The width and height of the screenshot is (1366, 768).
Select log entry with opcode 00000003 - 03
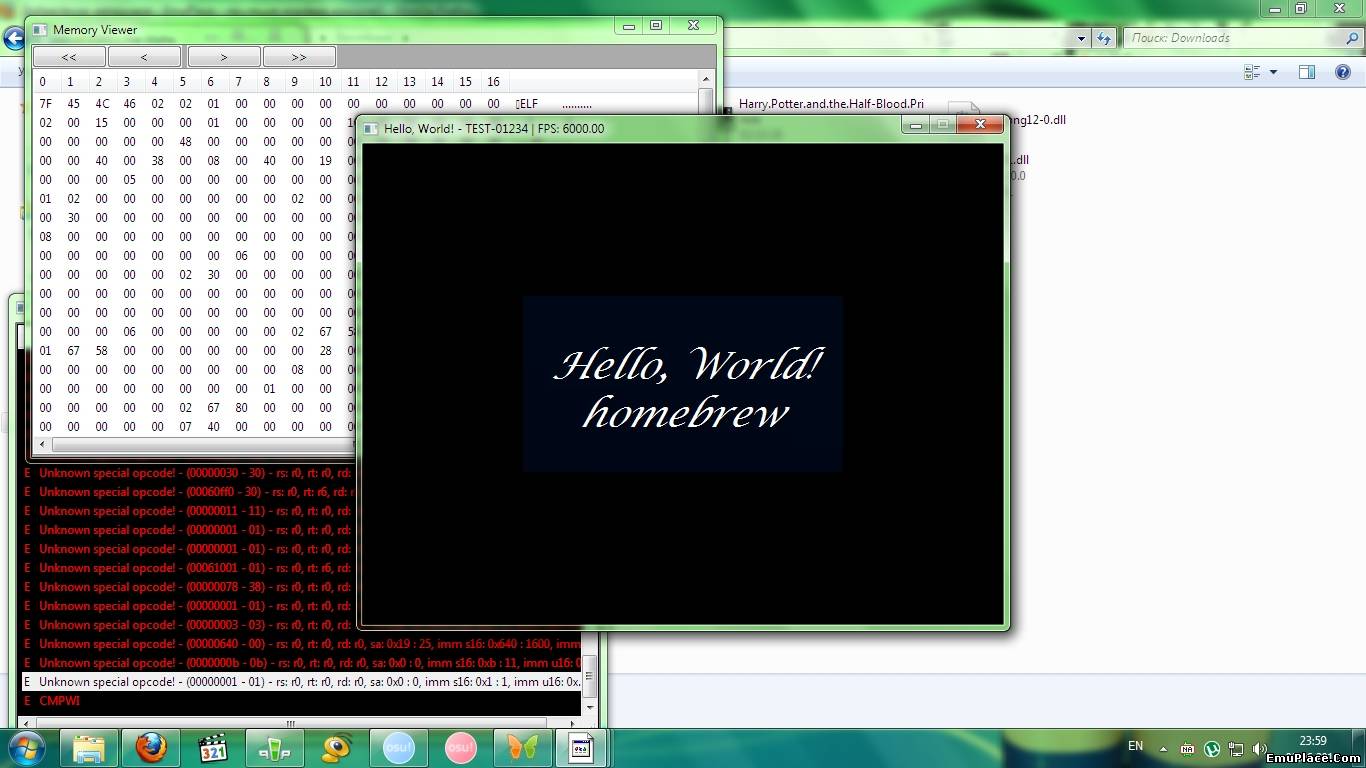coord(187,625)
